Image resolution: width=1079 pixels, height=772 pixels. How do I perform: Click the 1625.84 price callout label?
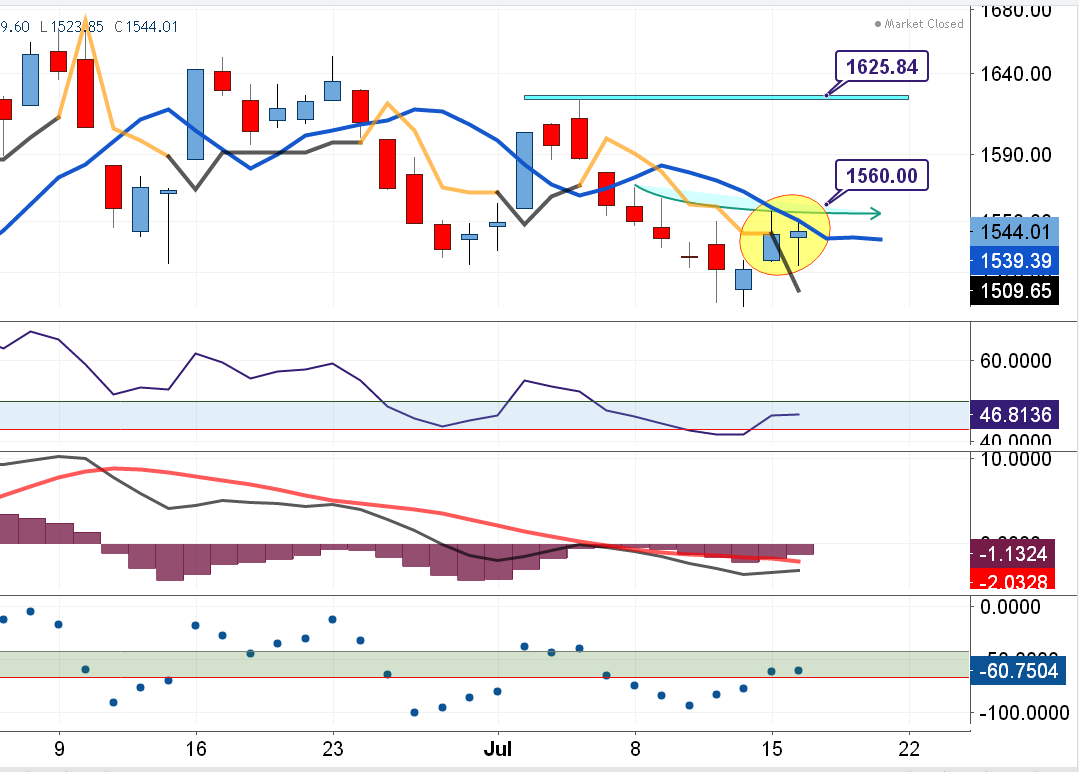[881, 67]
